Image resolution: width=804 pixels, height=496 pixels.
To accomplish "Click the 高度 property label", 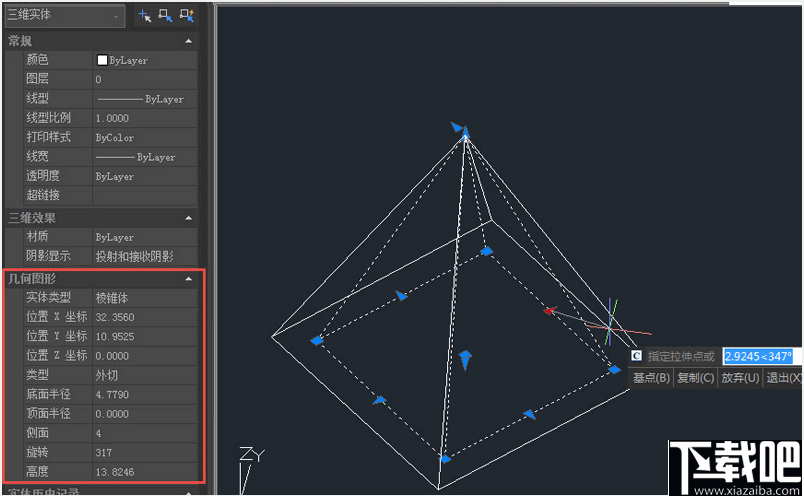I will [37, 471].
